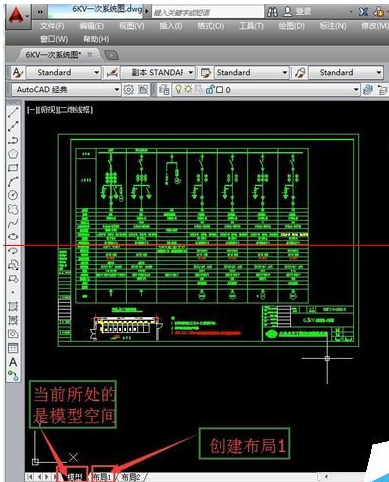This screenshot has height=482, width=389.
Task: Select the Revision Cloud tool
Action: (13, 209)
